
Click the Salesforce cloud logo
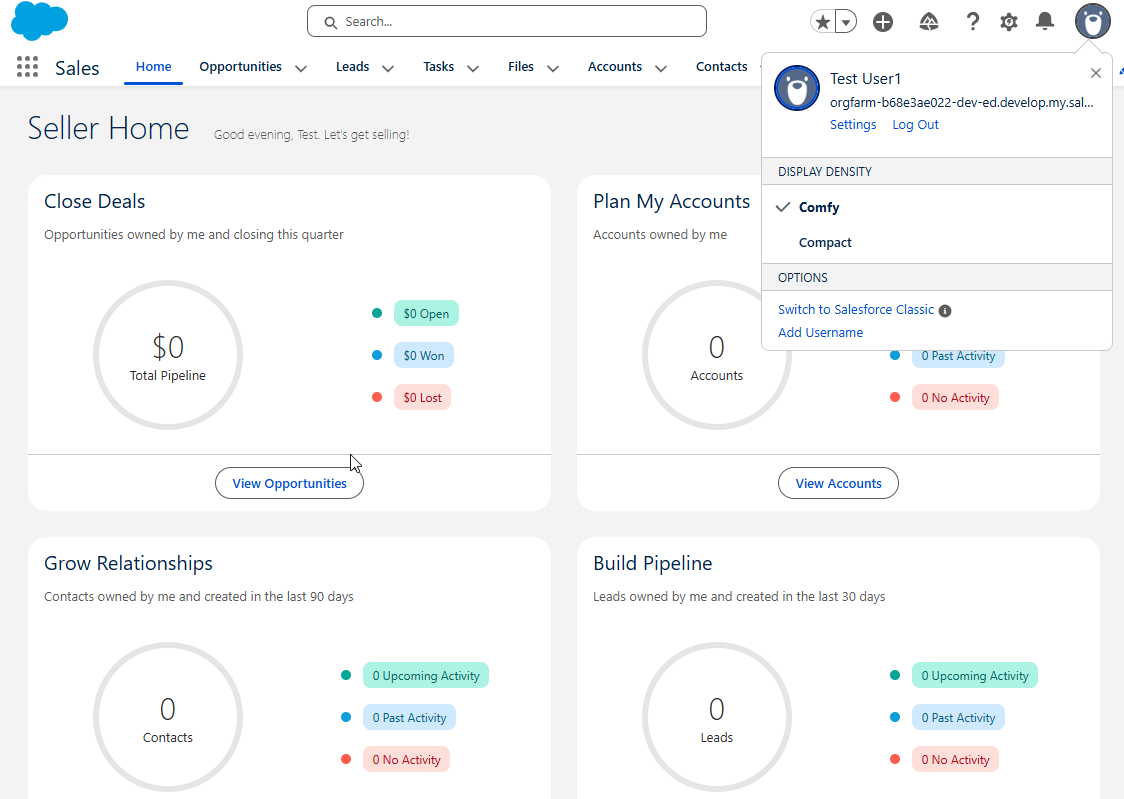point(39,21)
